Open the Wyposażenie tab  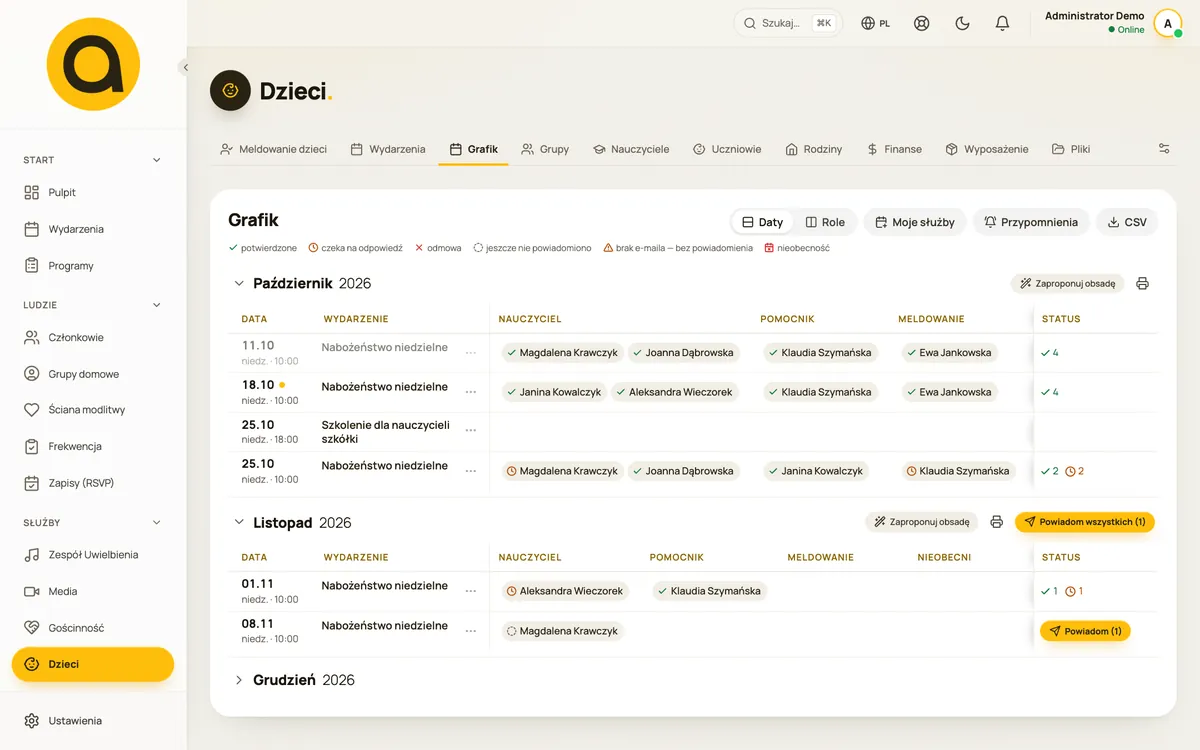pos(986,149)
